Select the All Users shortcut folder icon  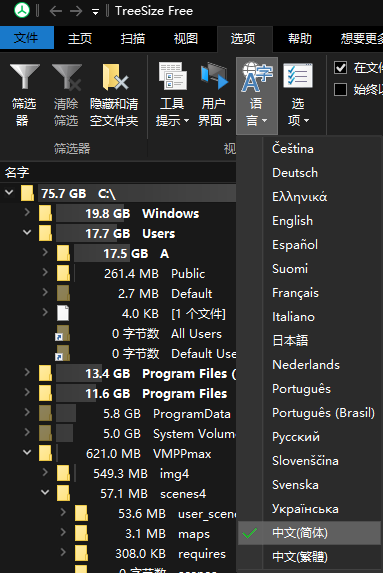[62, 333]
